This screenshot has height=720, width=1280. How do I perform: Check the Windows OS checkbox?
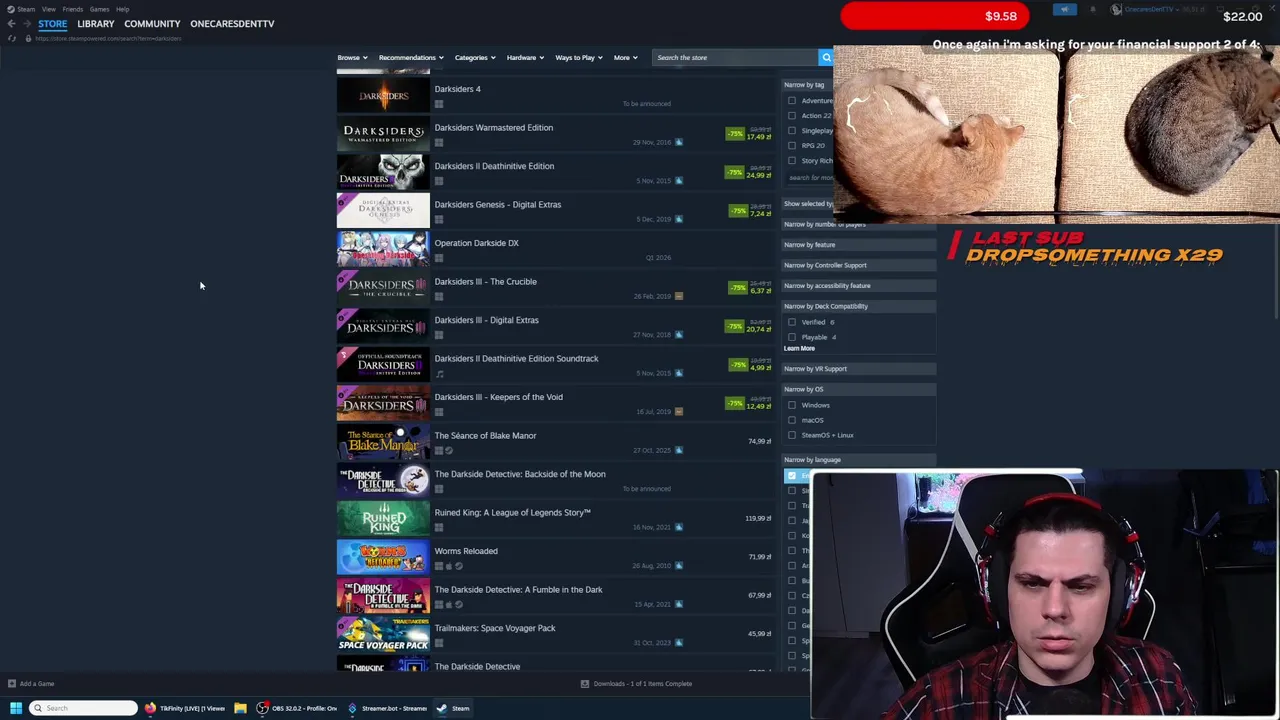[792, 405]
